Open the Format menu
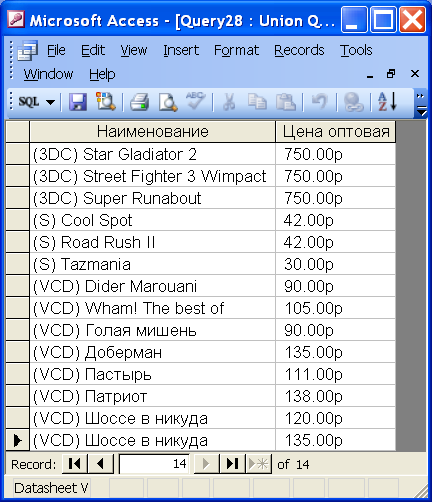This screenshot has width=432, height=502. (x=236, y=50)
